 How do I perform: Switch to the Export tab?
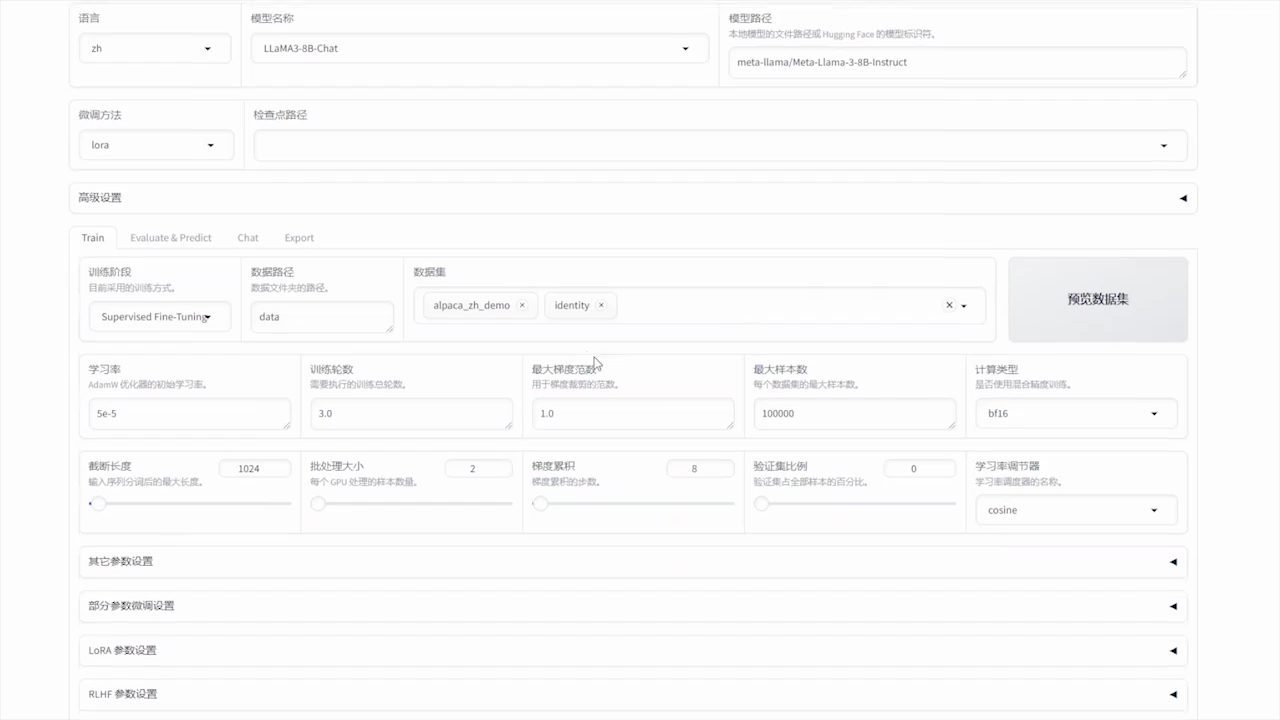tap(299, 238)
